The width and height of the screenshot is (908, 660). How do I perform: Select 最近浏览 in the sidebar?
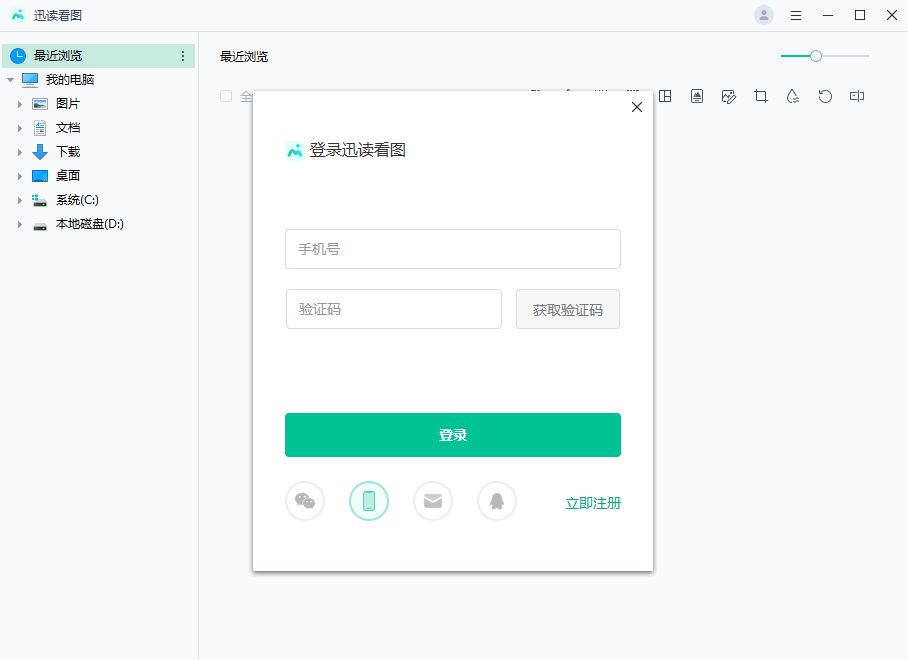coord(98,56)
